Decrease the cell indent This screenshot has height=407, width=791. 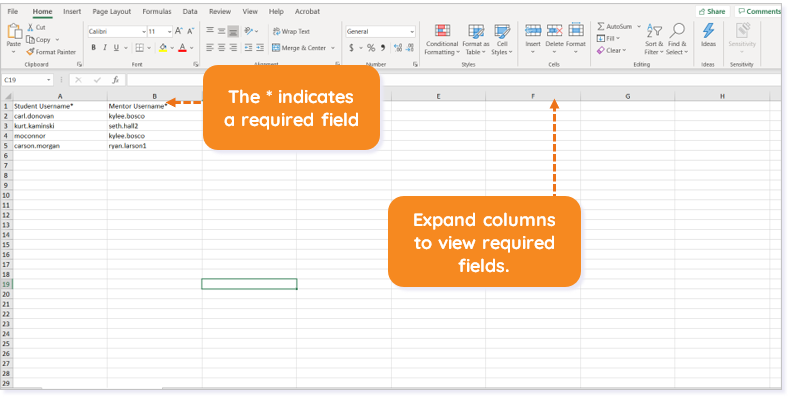[248, 47]
